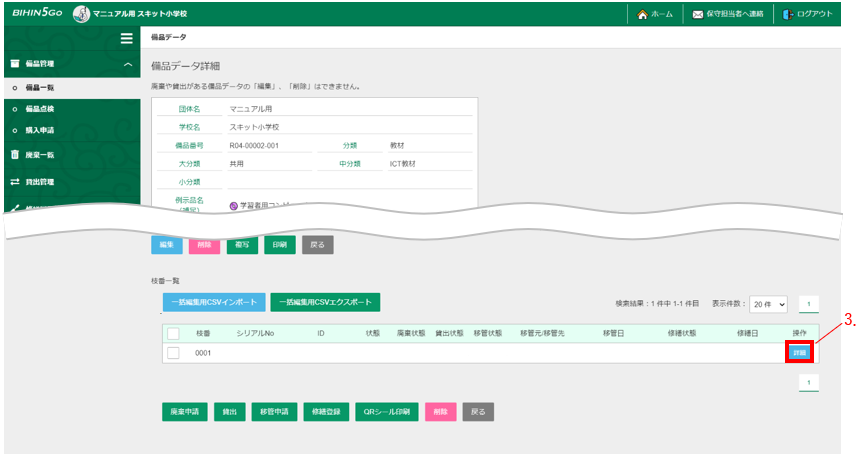Open 備品点検 in the sidebar
This screenshot has height=459, width=861.
[40, 109]
